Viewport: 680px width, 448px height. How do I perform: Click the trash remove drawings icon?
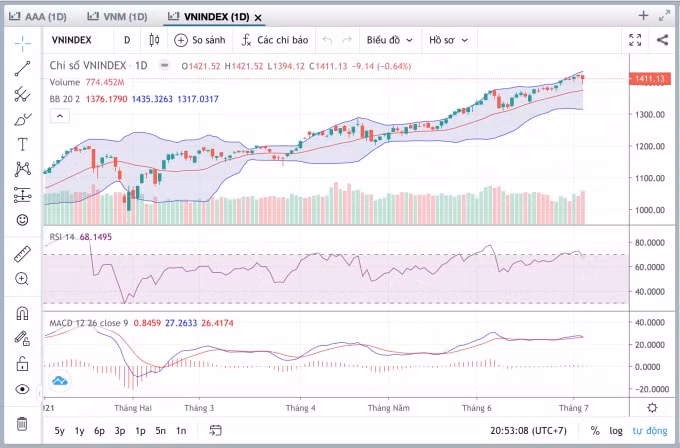point(22,424)
